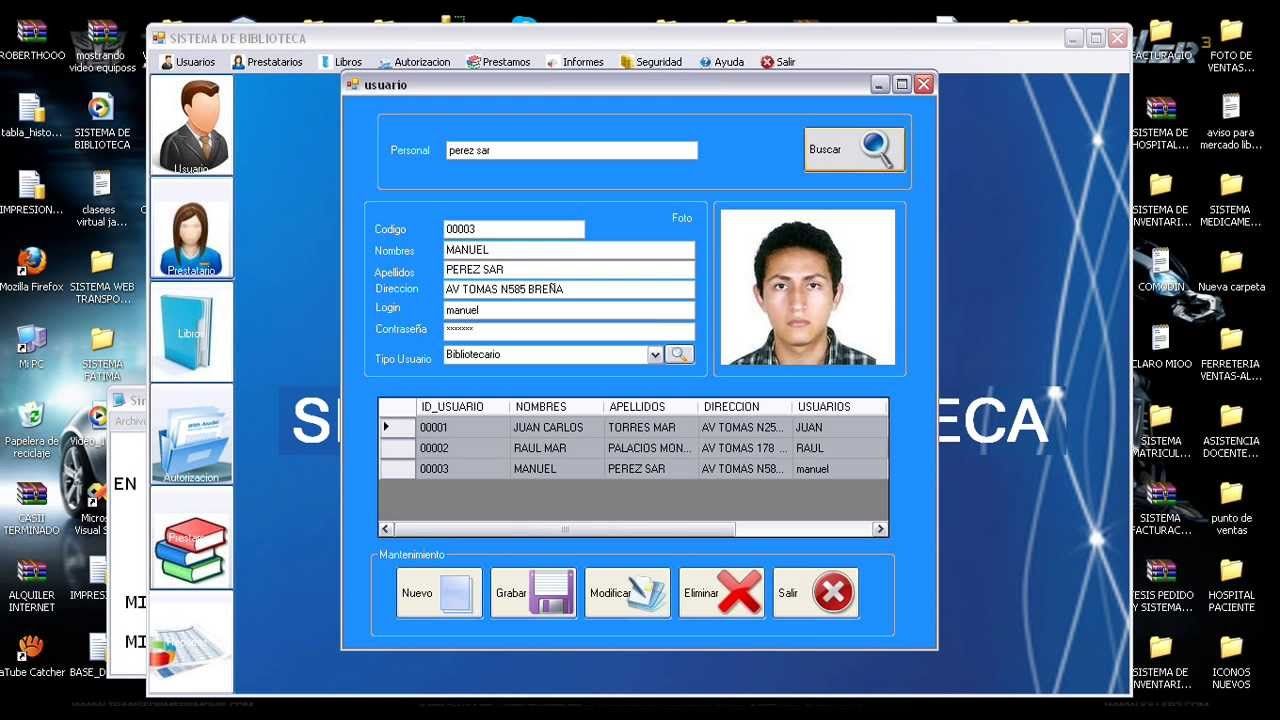Open the Autorizacion folder sidebar icon
Viewport: 1280px width, 720px height.
coord(191,435)
